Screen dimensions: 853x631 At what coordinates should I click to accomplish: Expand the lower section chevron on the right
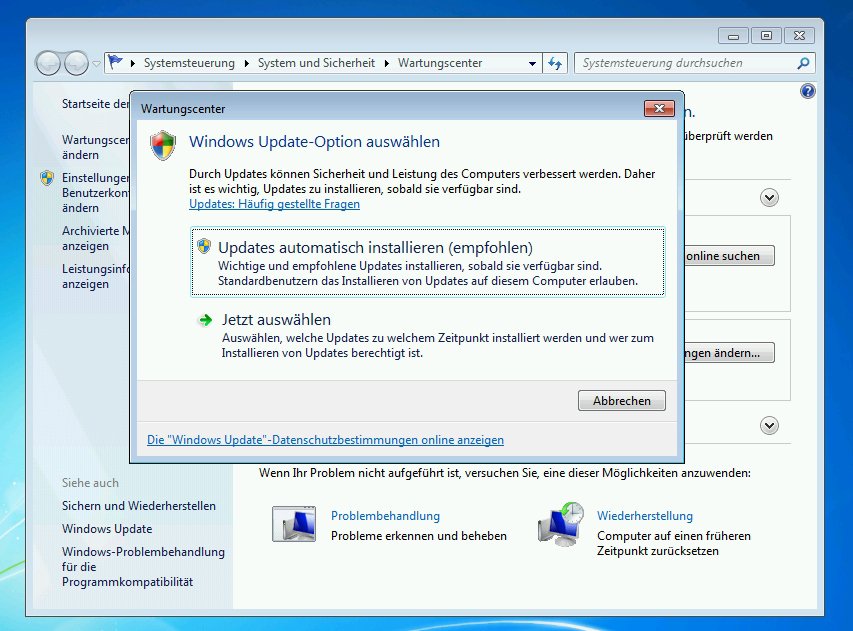coord(769,425)
